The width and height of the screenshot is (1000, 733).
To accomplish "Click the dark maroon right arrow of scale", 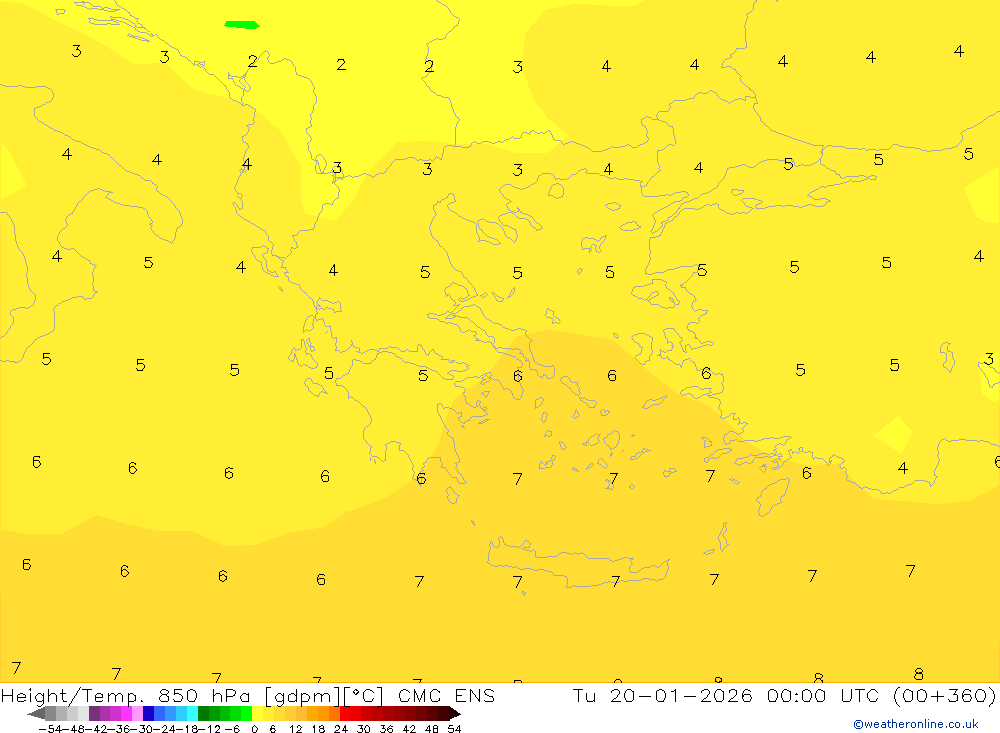I will pos(455,714).
